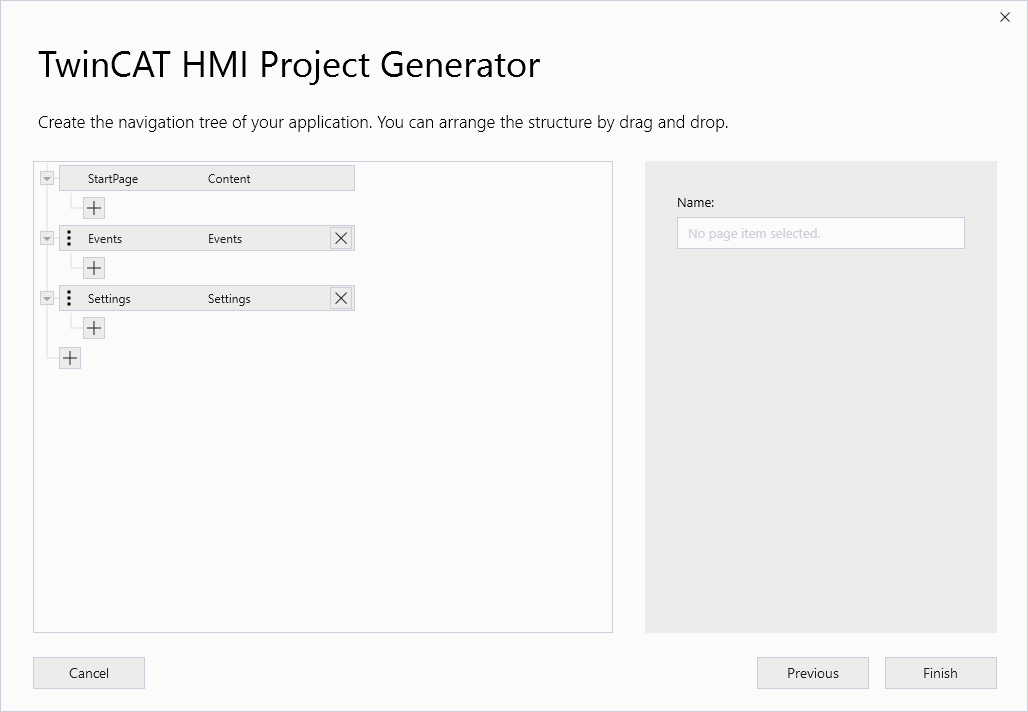The height and width of the screenshot is (712, 1028).
Task: Click Finish to generate the project
Action: point(941,673)
